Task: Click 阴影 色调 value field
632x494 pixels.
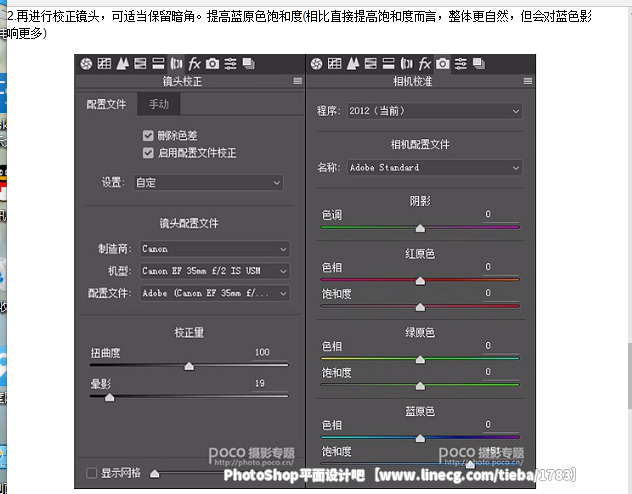Action: tap(500, 214)
